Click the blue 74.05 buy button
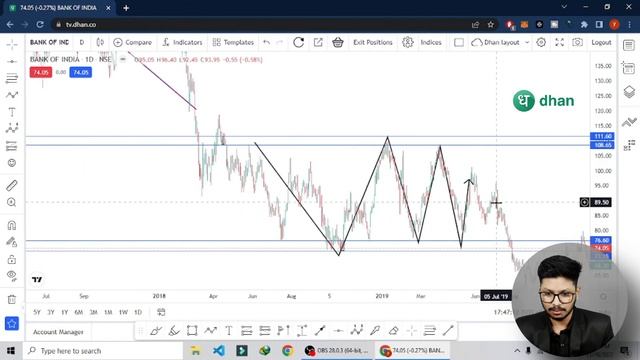Image resolution: width=640 pixels, height=360 pixels. (80, 72)
